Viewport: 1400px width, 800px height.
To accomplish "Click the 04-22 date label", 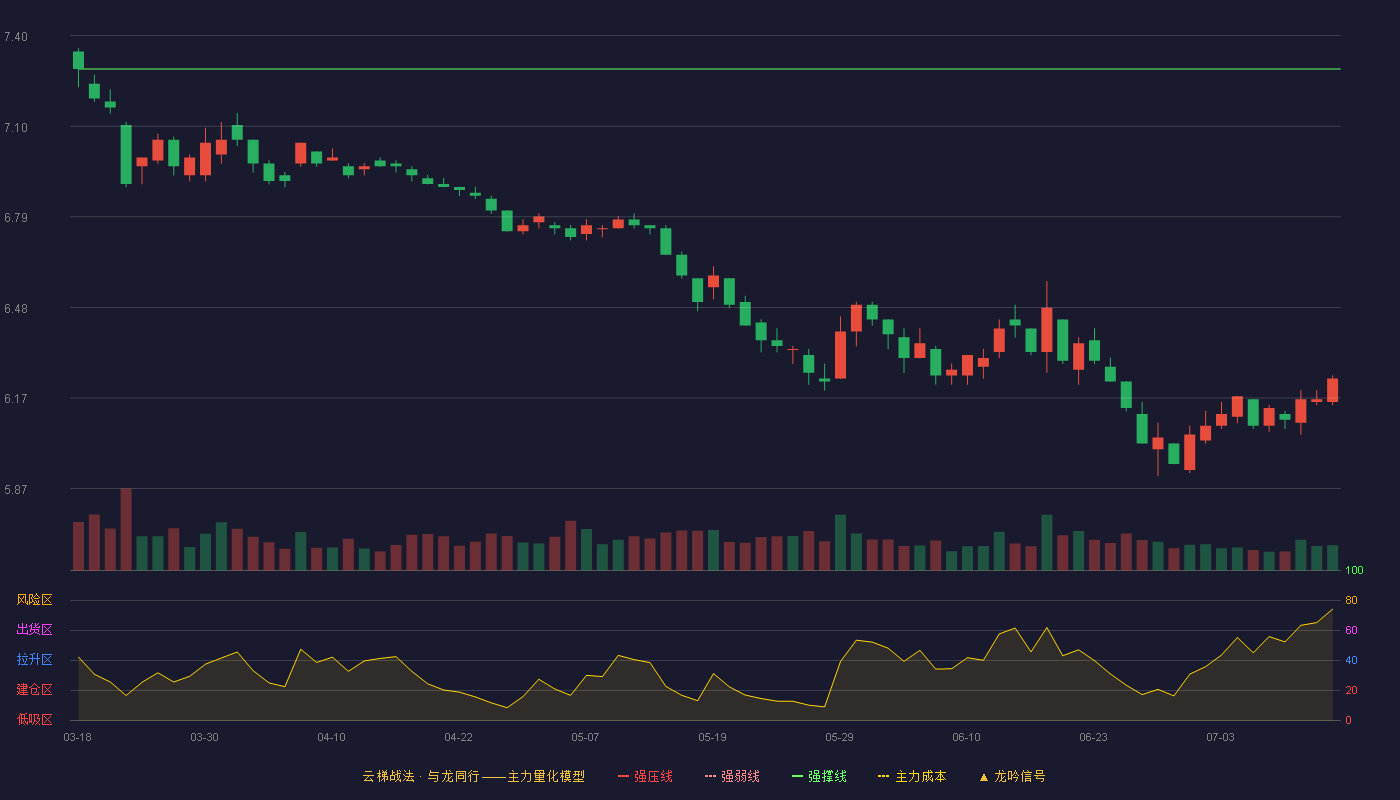I will tap(458, 737).
